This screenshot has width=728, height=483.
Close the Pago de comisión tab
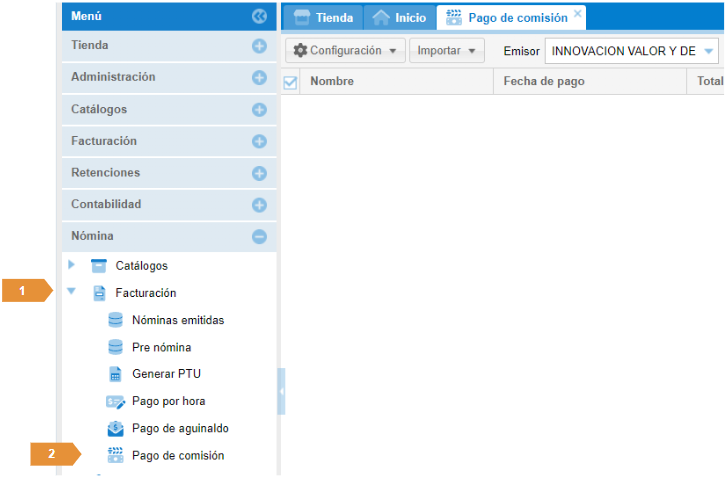coord(577,14)
